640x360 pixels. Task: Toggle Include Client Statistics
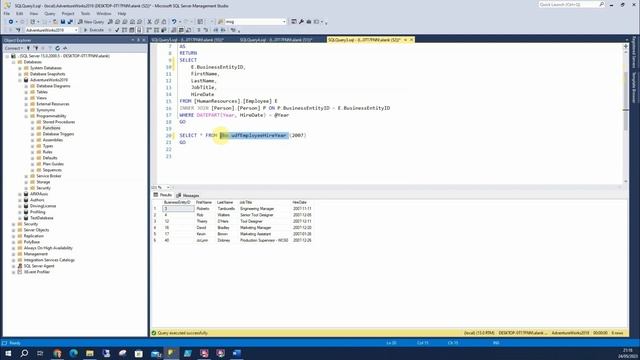164,30
